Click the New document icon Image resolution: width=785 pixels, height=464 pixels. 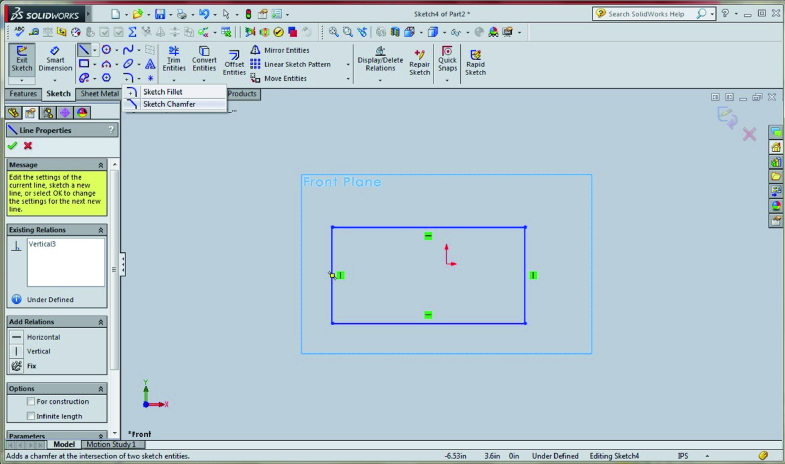(x=116, y=14)
